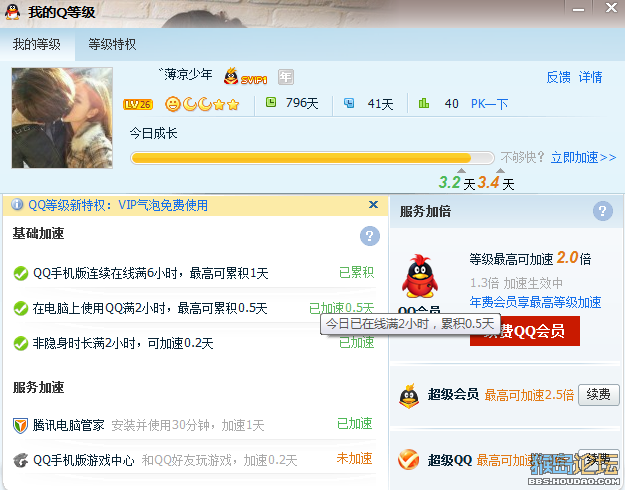The image size is (625, 490).
Task: Open QQ等级新特权 VIP气泡免费使用 notice
Action: [118, 205]
